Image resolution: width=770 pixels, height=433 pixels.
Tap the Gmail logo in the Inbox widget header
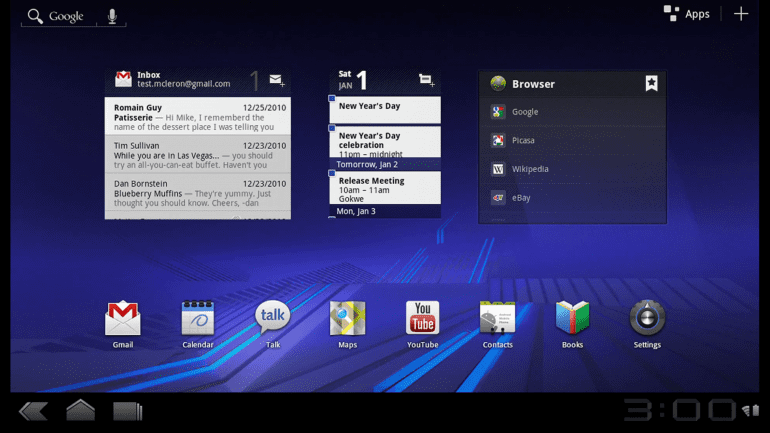click(x=123, y=79)
